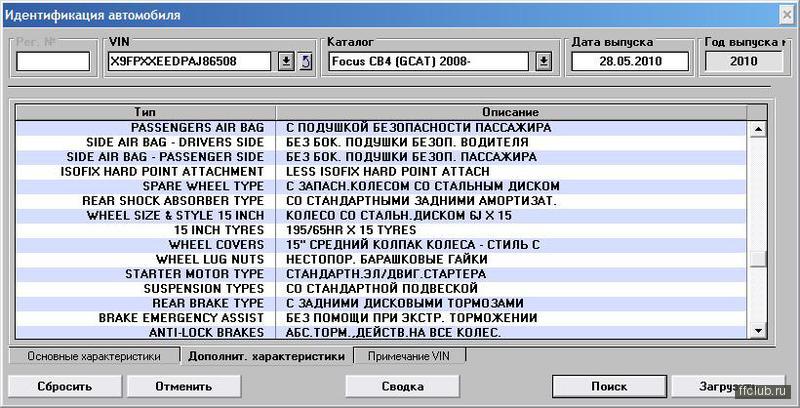Select WHEEL SIZE & STYLE 15 INCH row
The image size is (800, 408).
(380, 216)
